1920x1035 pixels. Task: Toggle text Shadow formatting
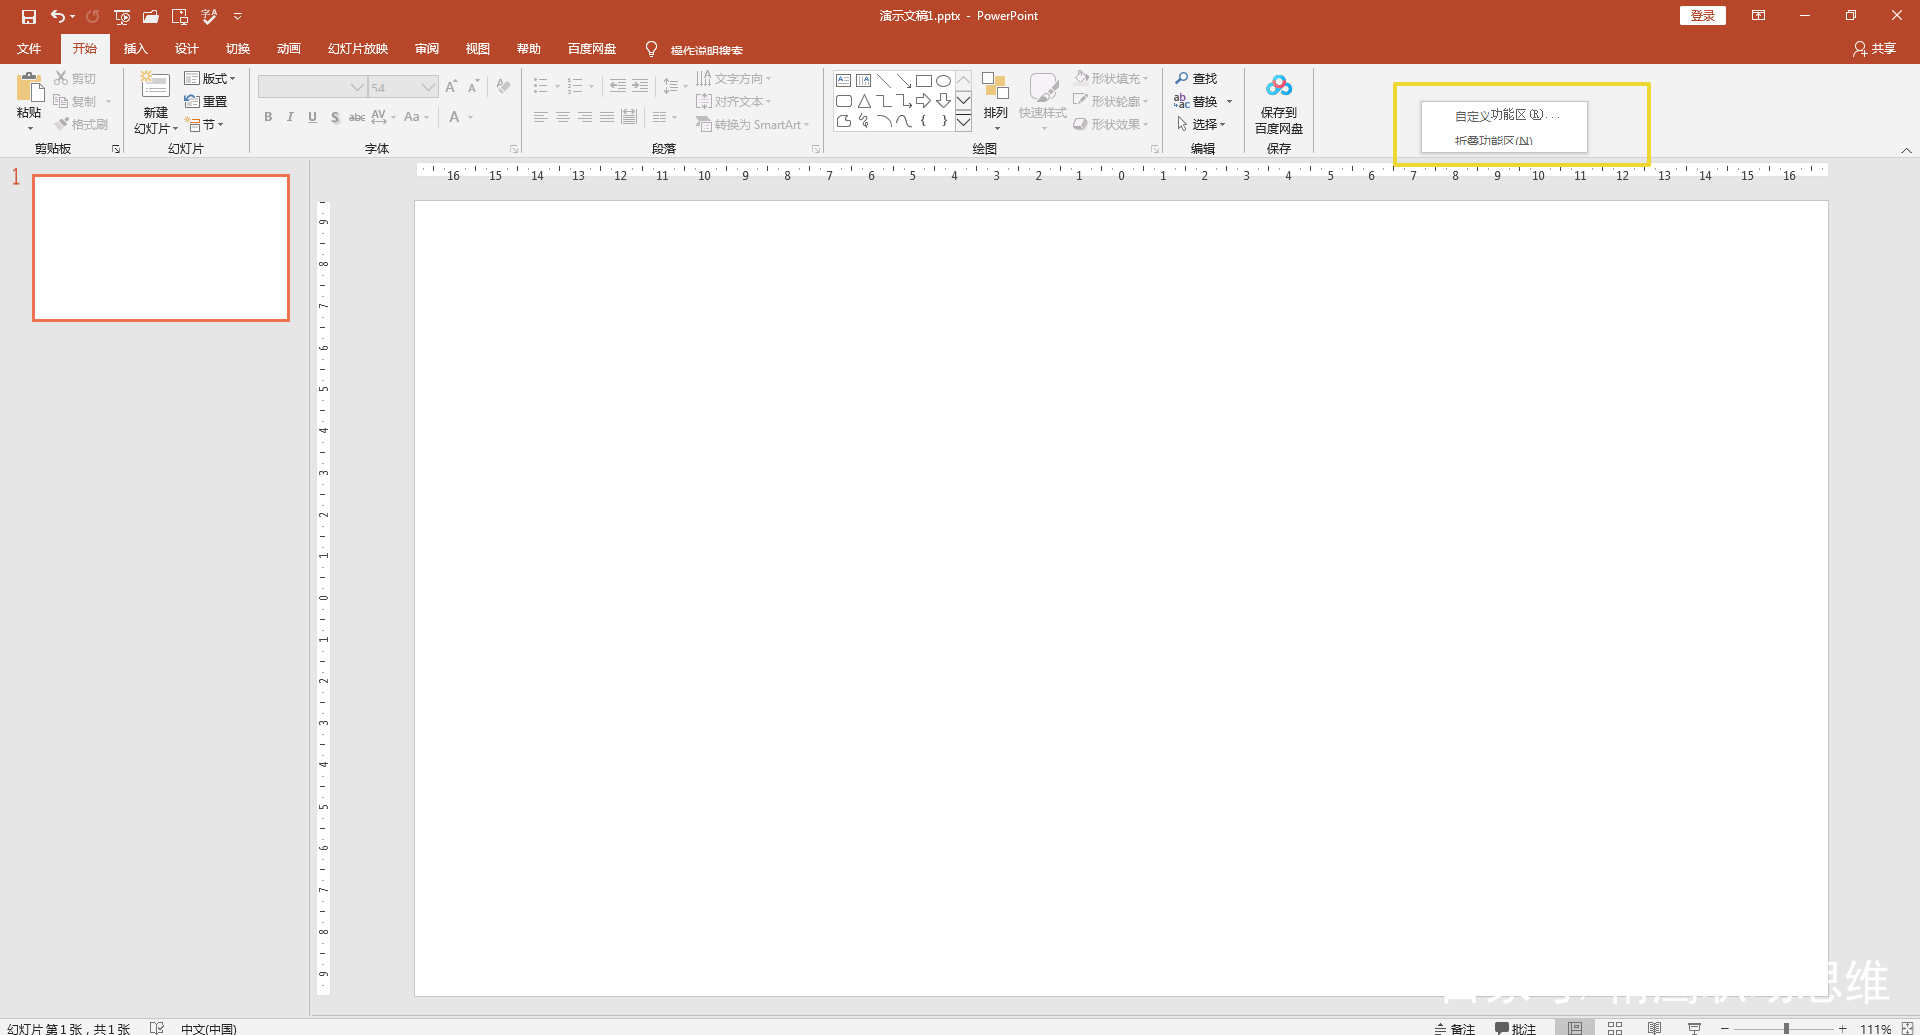coord(335,117)
